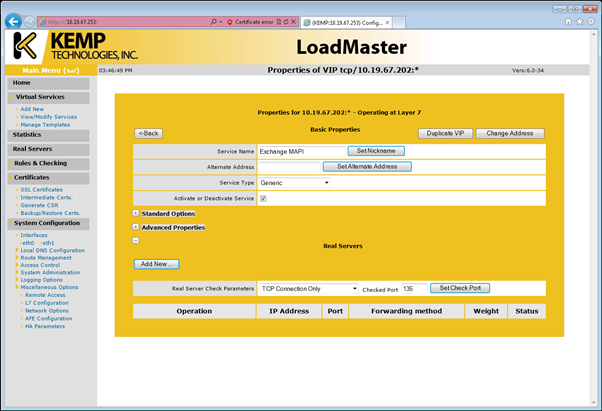
Task: Click the certificate error shield icon
Action: (229, 21)
